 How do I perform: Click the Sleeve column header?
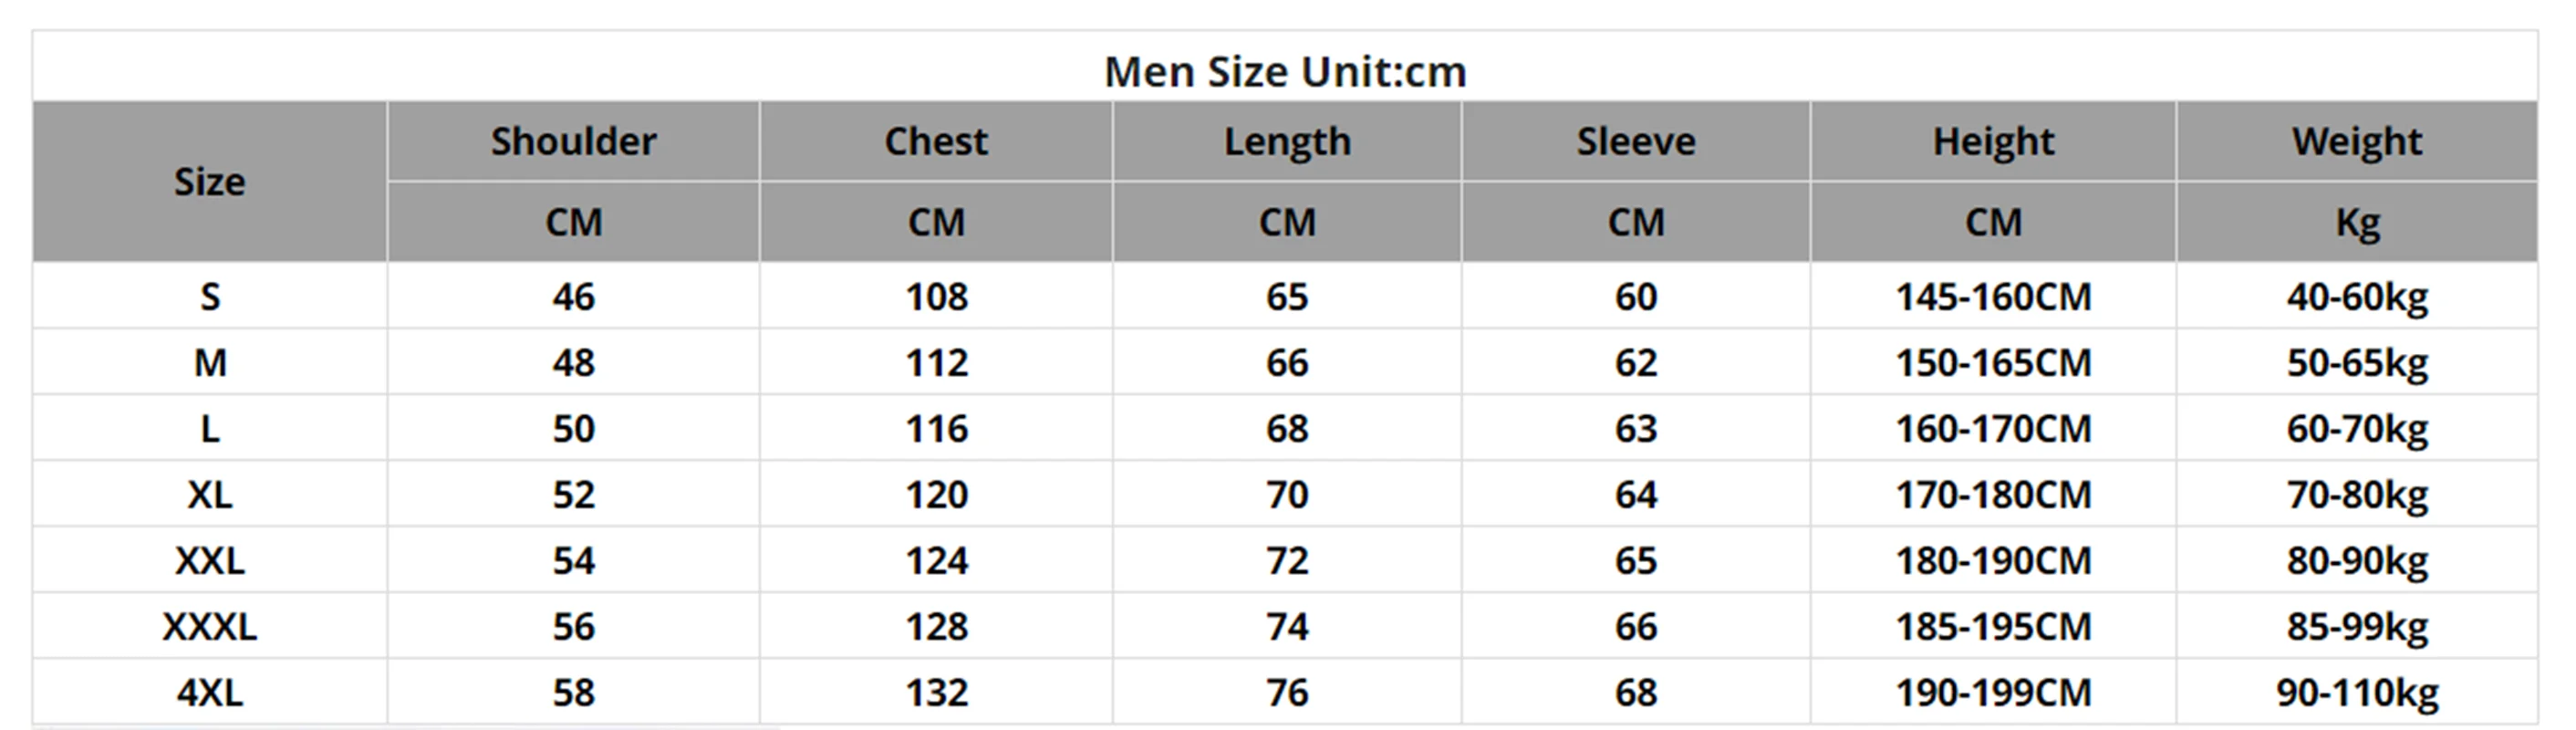(x=1636, y=141)
